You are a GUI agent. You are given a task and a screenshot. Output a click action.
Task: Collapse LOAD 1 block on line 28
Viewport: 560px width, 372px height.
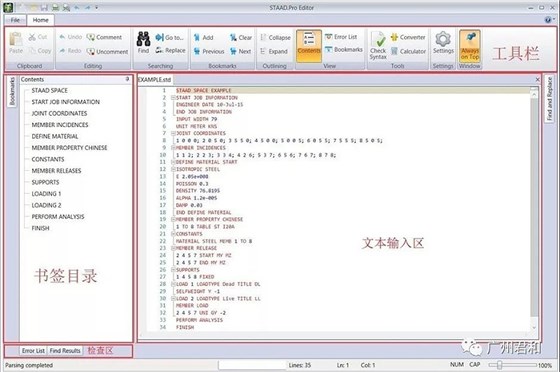[x=173, y=284]
